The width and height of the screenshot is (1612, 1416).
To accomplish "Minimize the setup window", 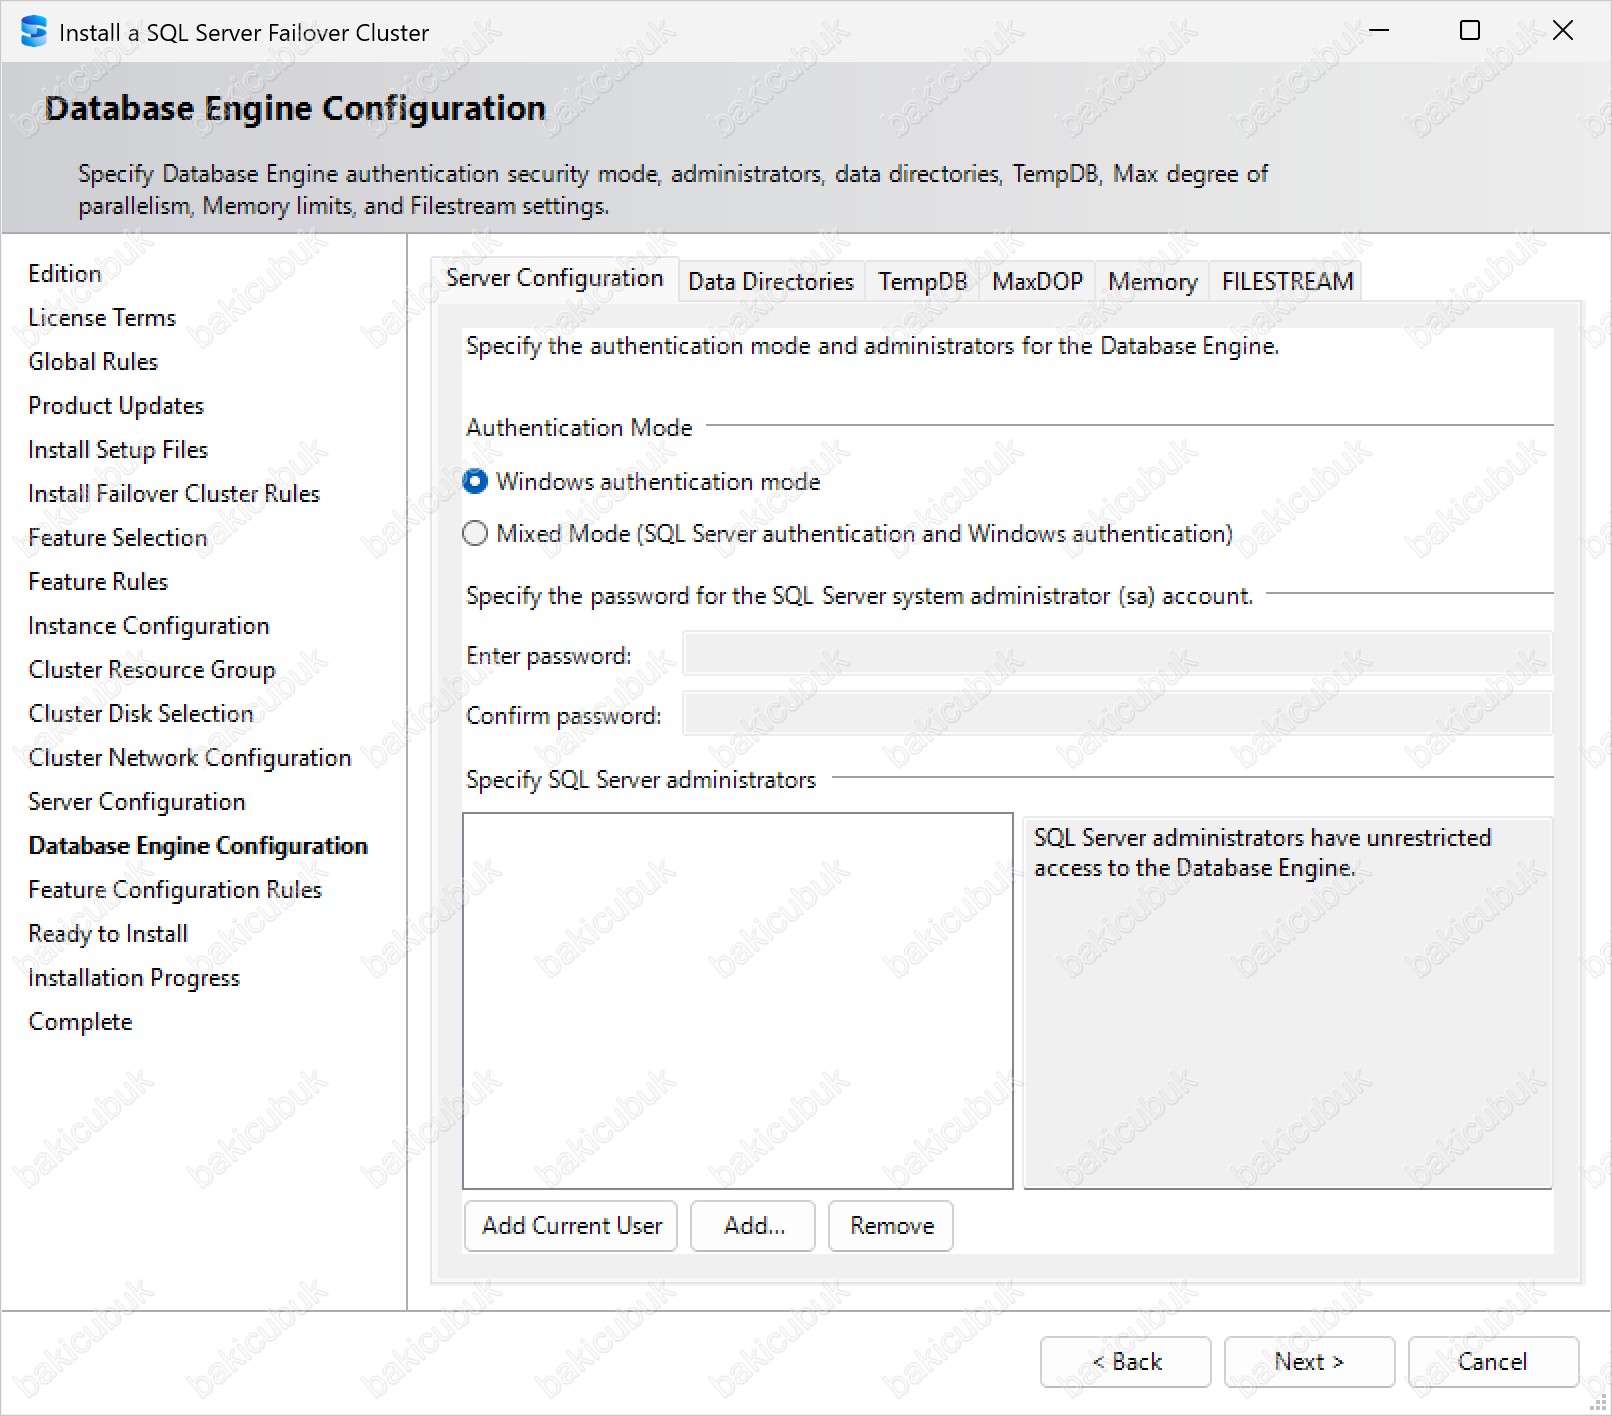I will point(1379,31).
